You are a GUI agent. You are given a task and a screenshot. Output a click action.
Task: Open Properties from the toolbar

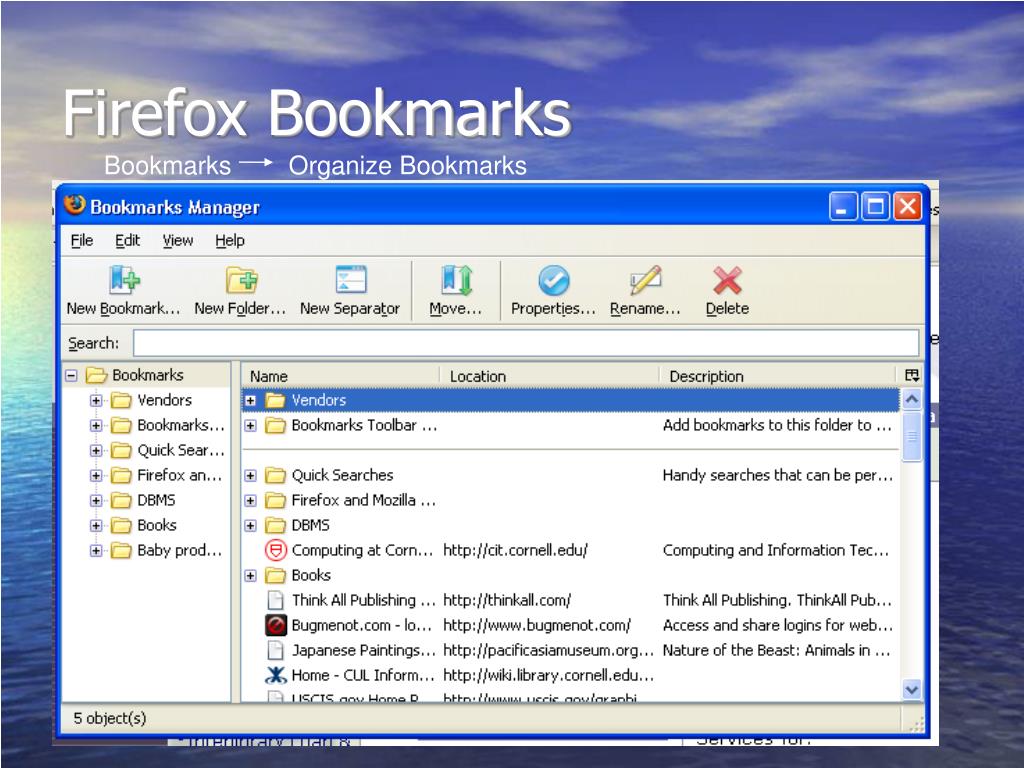tap(553, 291)
